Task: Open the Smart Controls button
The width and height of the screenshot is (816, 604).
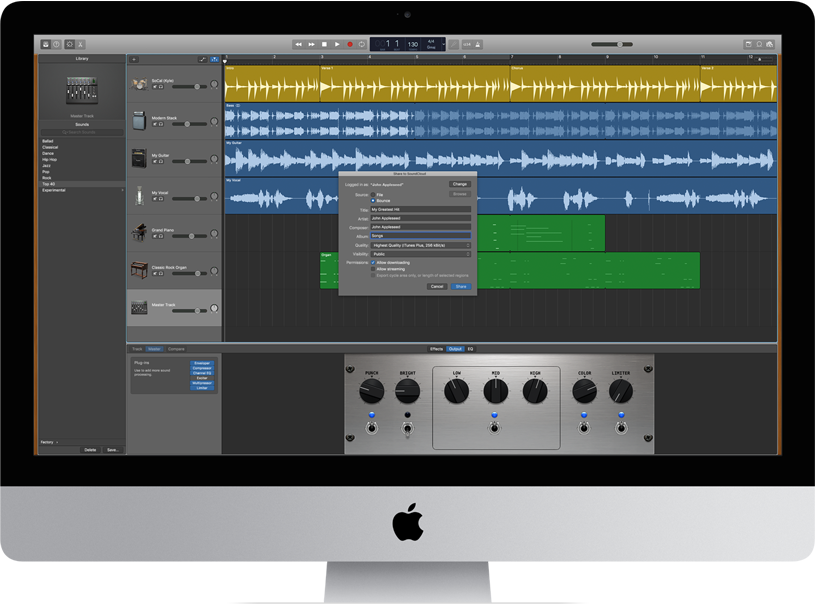Action: 69,45
